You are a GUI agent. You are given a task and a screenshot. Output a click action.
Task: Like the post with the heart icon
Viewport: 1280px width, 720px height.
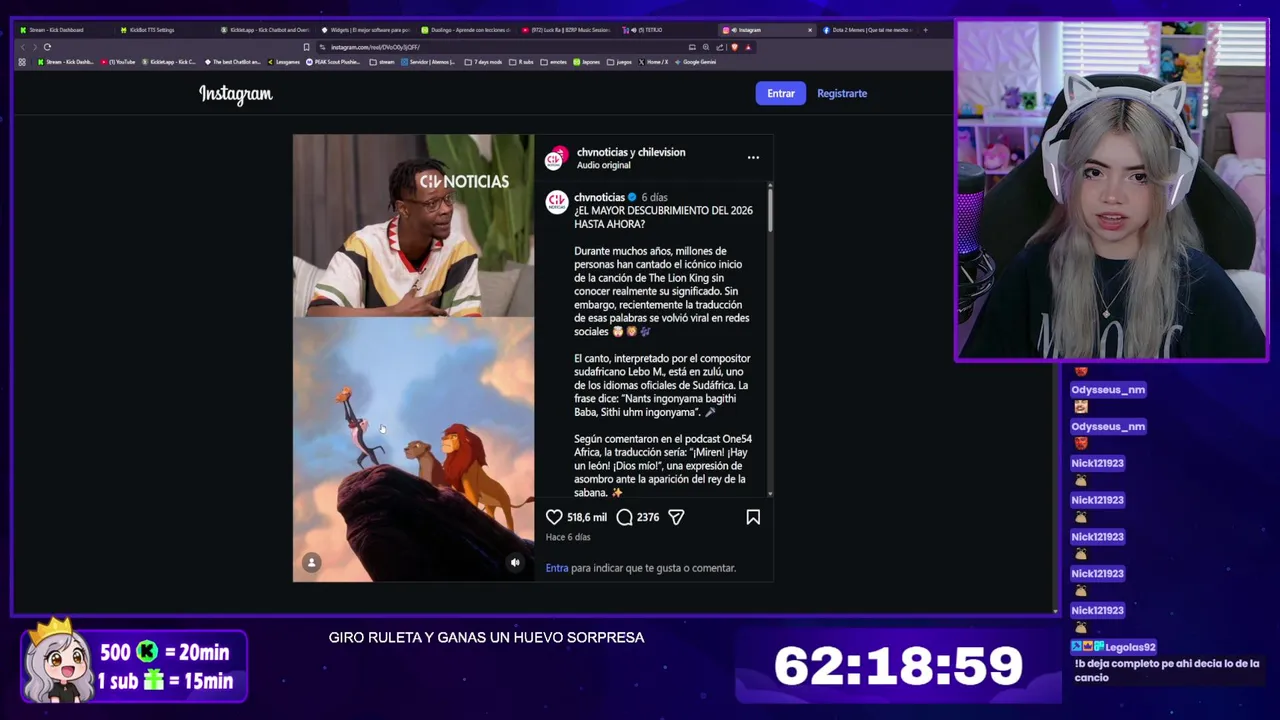[x=554, y=517]
